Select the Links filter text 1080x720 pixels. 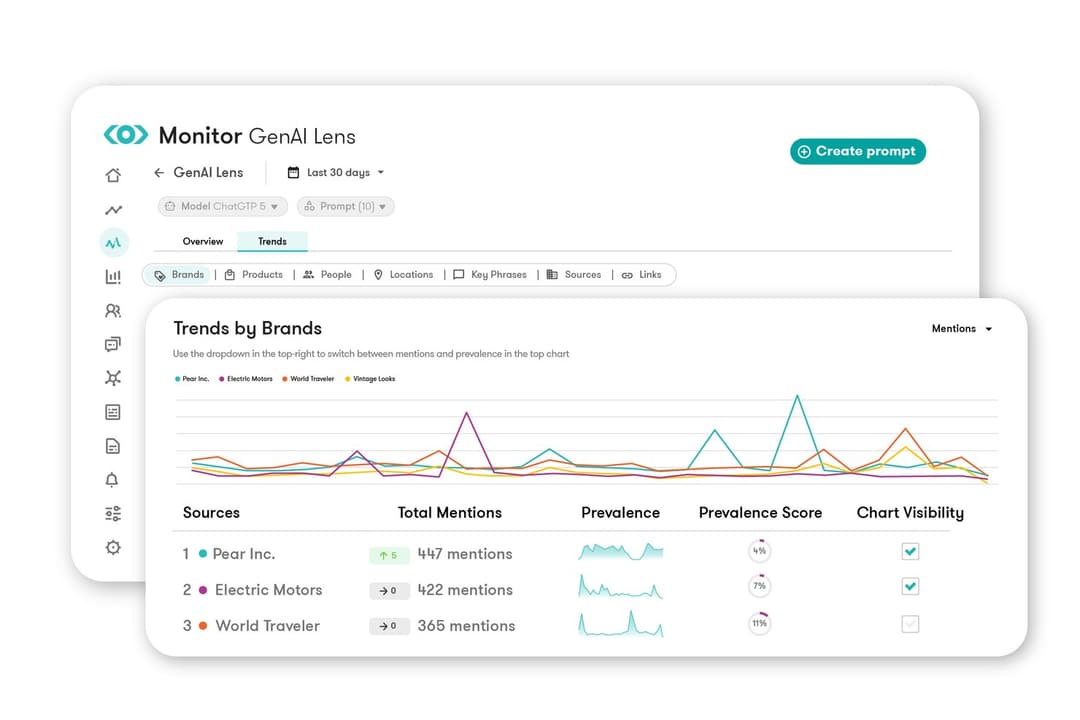650,274
